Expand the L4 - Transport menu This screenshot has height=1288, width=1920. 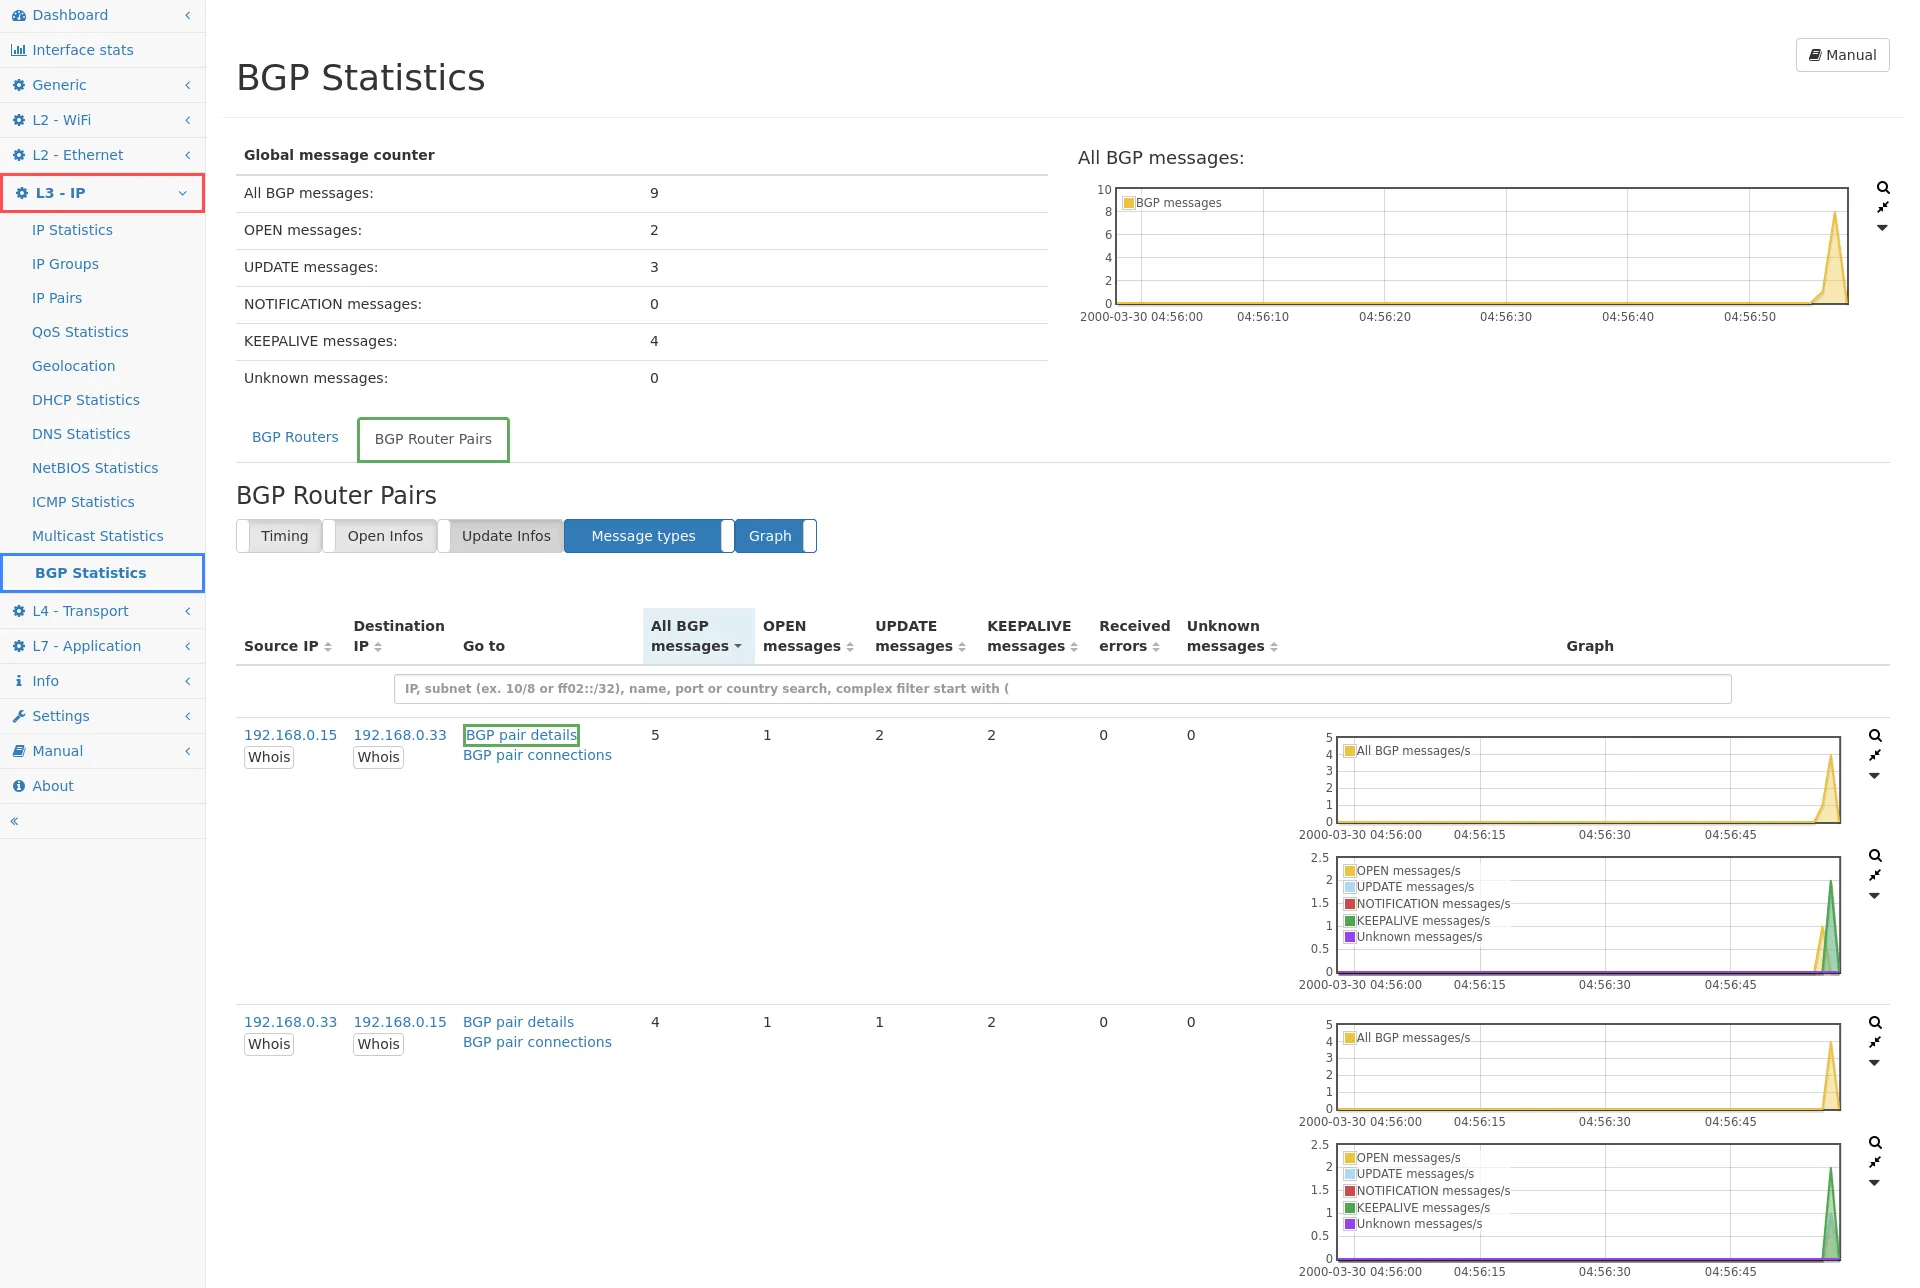80,611
